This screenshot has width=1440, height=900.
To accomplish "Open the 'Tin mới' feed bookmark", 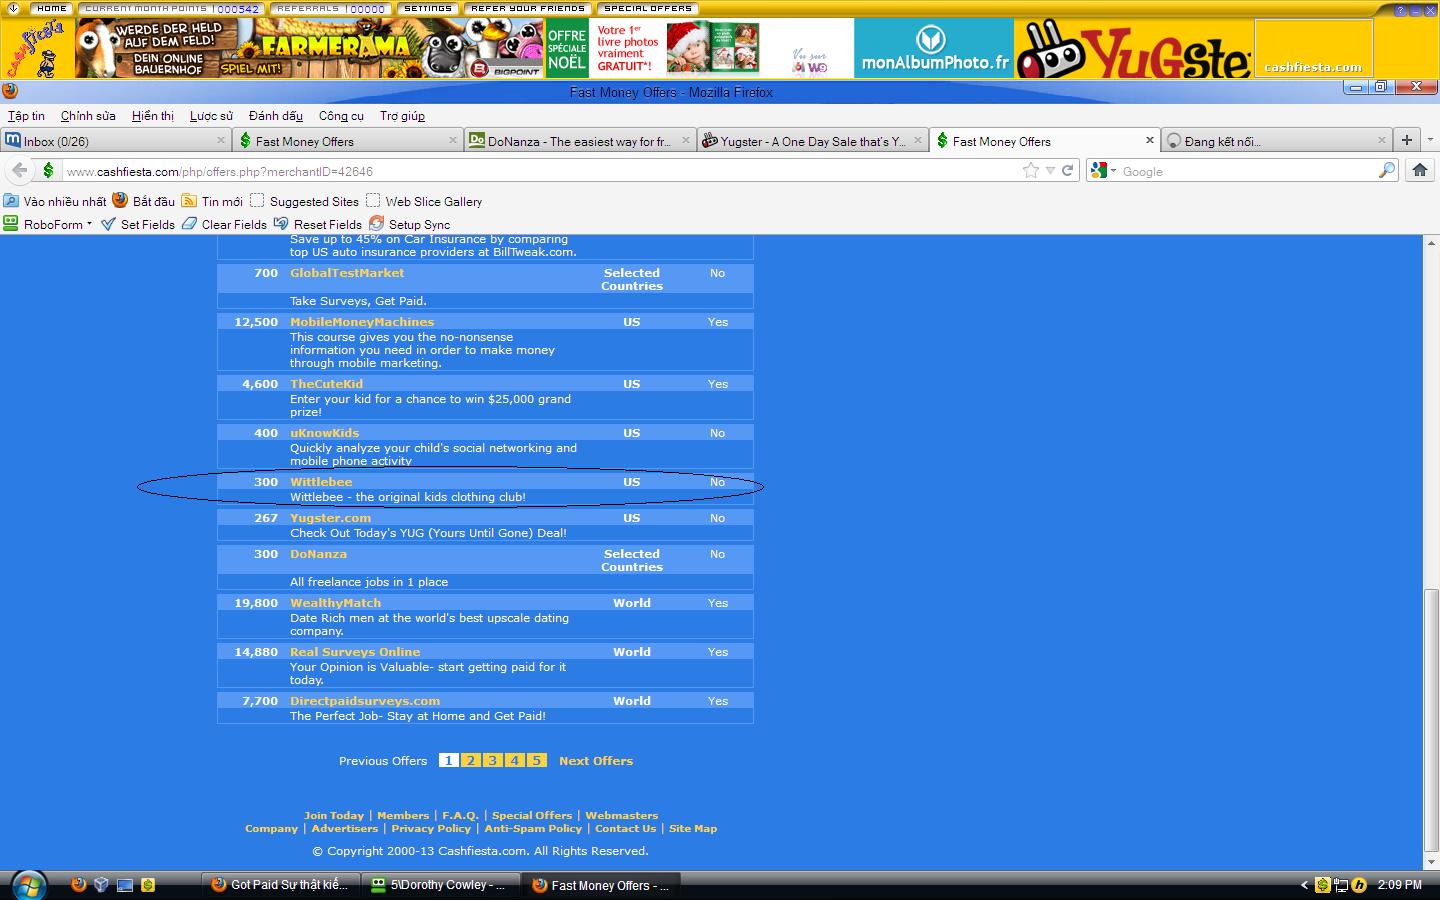I will click(x=212, y=201).
